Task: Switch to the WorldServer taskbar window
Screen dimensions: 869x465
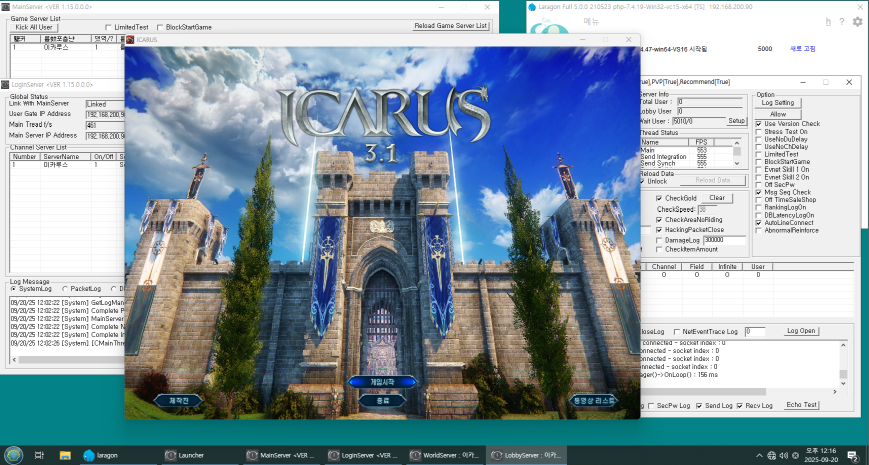Action: coord(445,455)
